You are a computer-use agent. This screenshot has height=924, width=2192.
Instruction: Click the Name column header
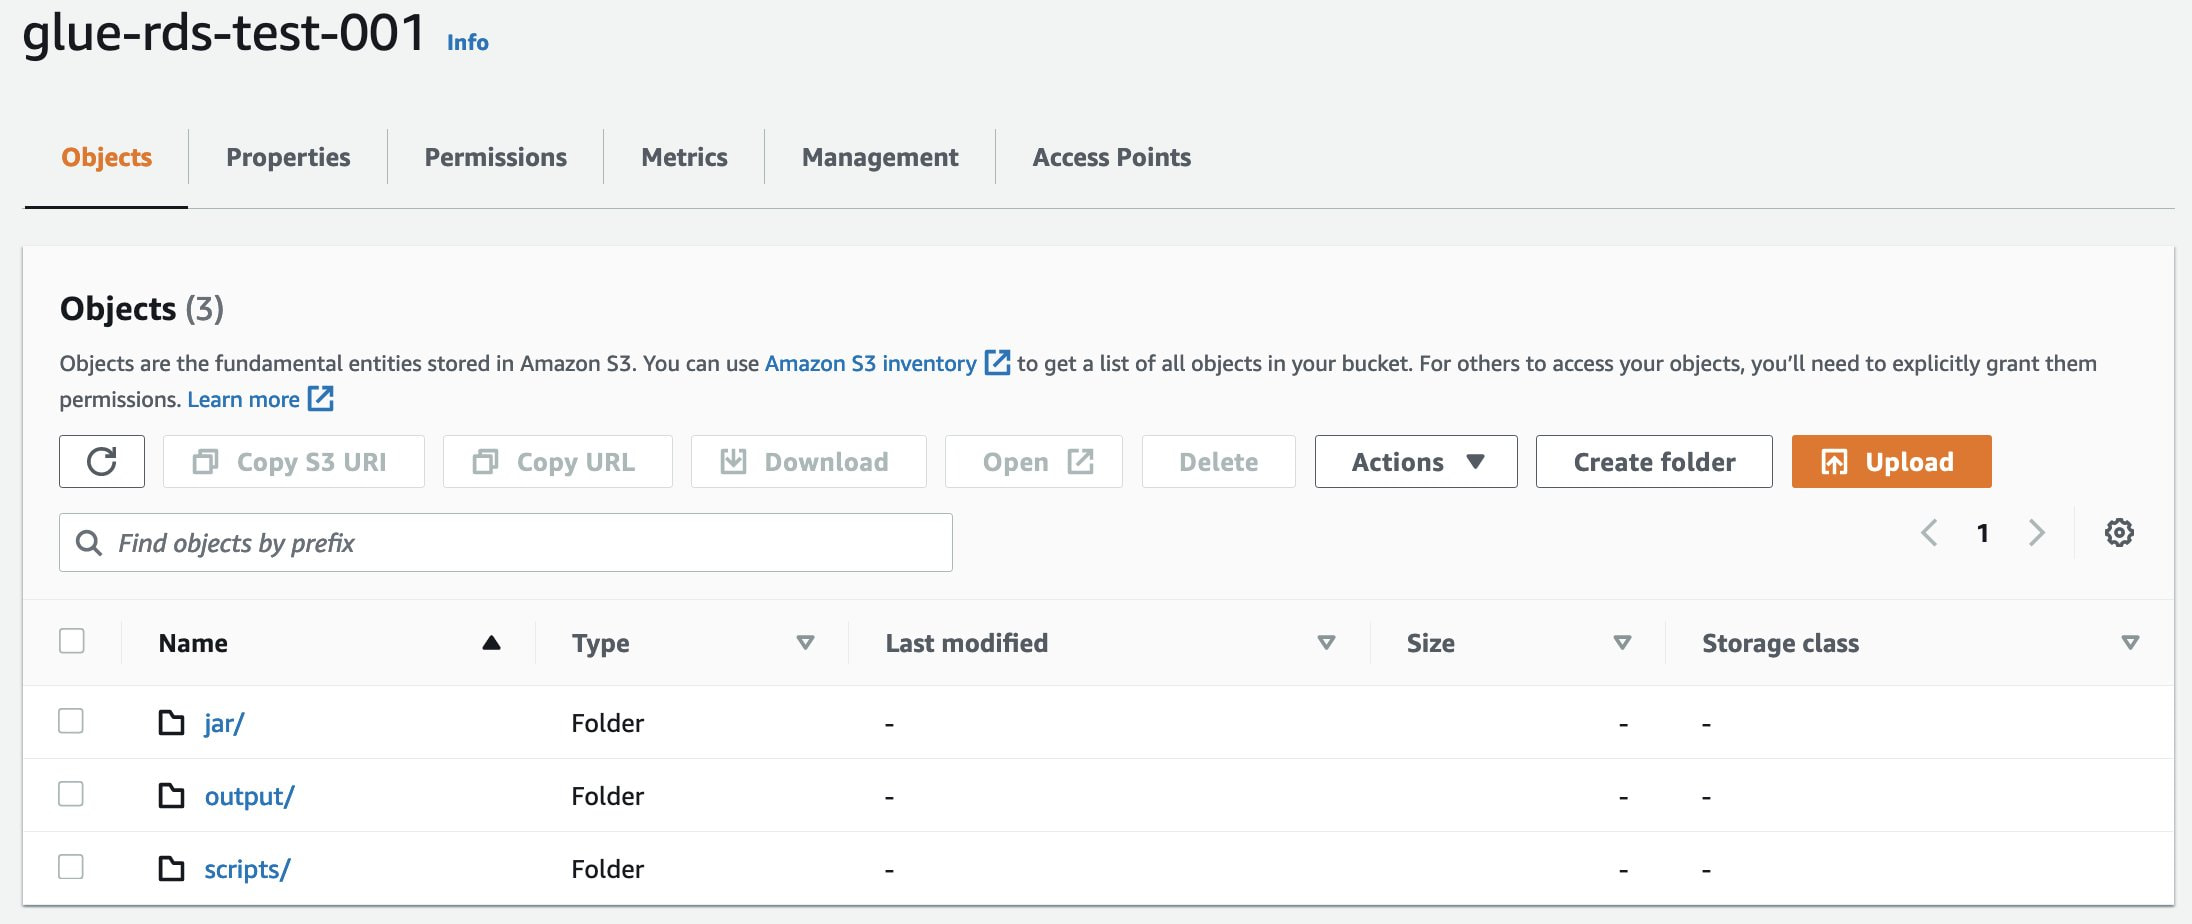click(193, 643)
